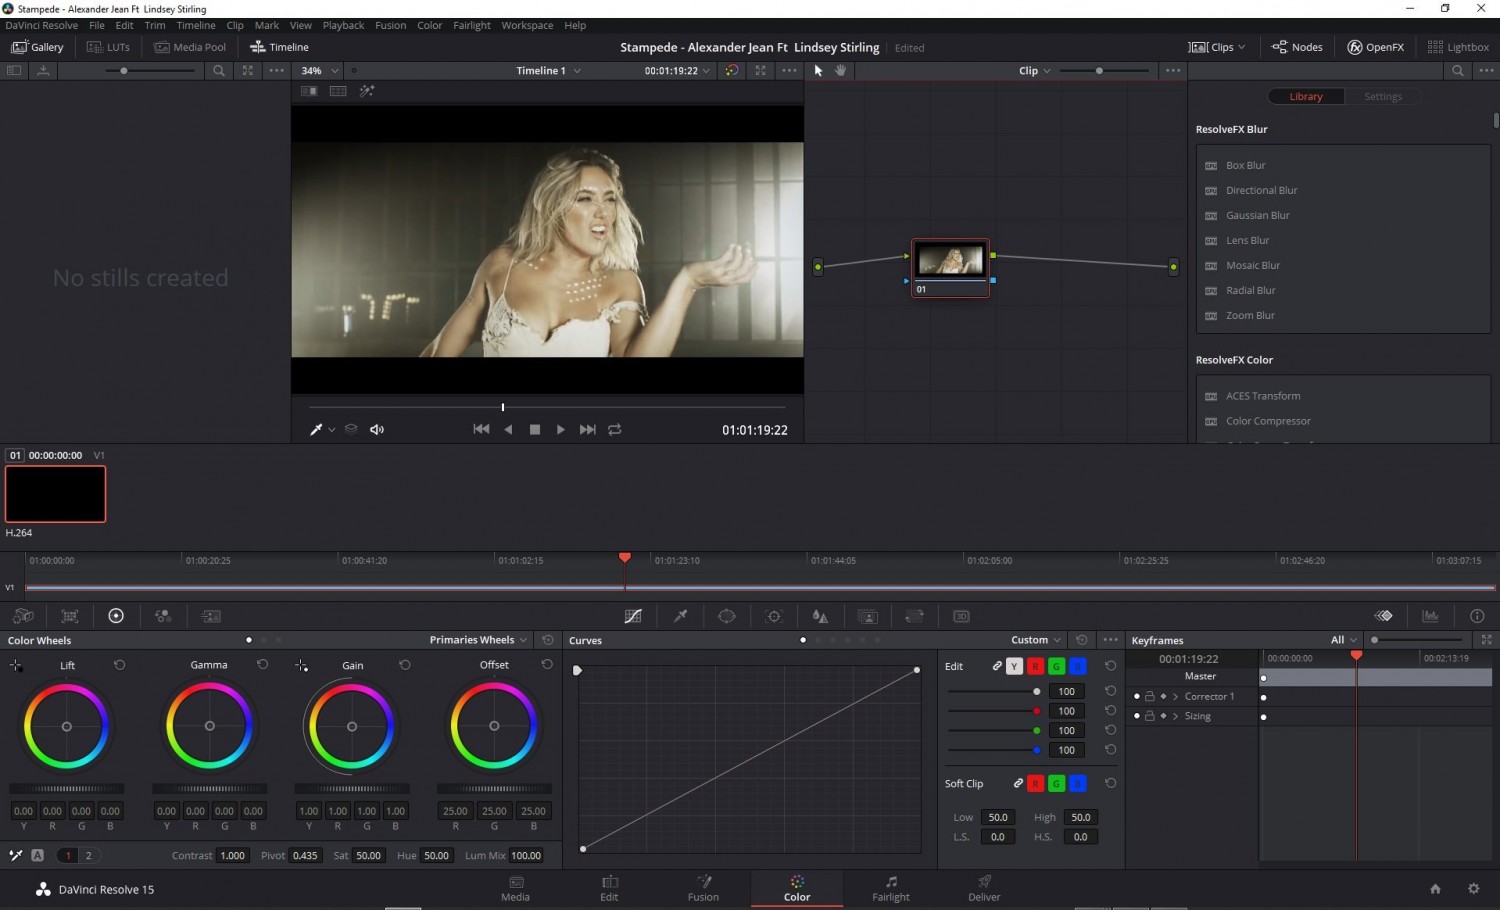Expand the Sizing keyframe track
1500x910 pixels.
tap(1176, 717)
